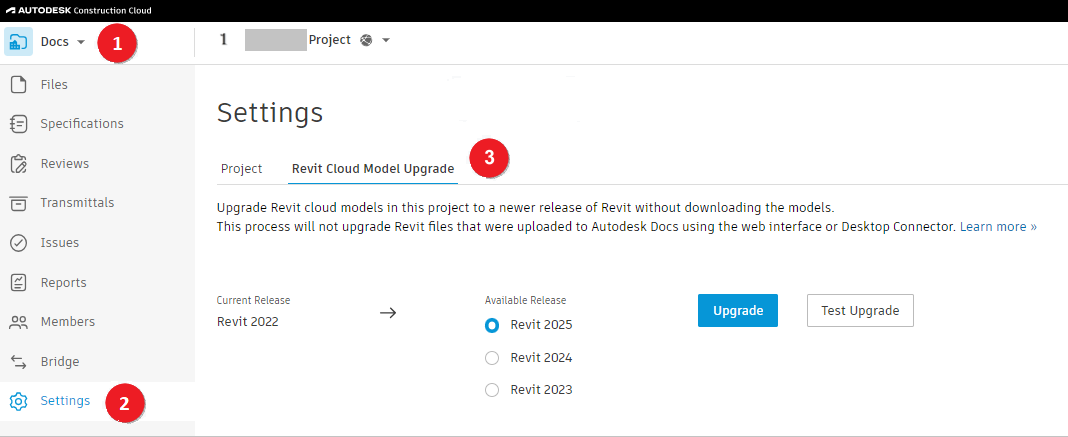Open Issues using the checkmark icon

click(18, 243)
